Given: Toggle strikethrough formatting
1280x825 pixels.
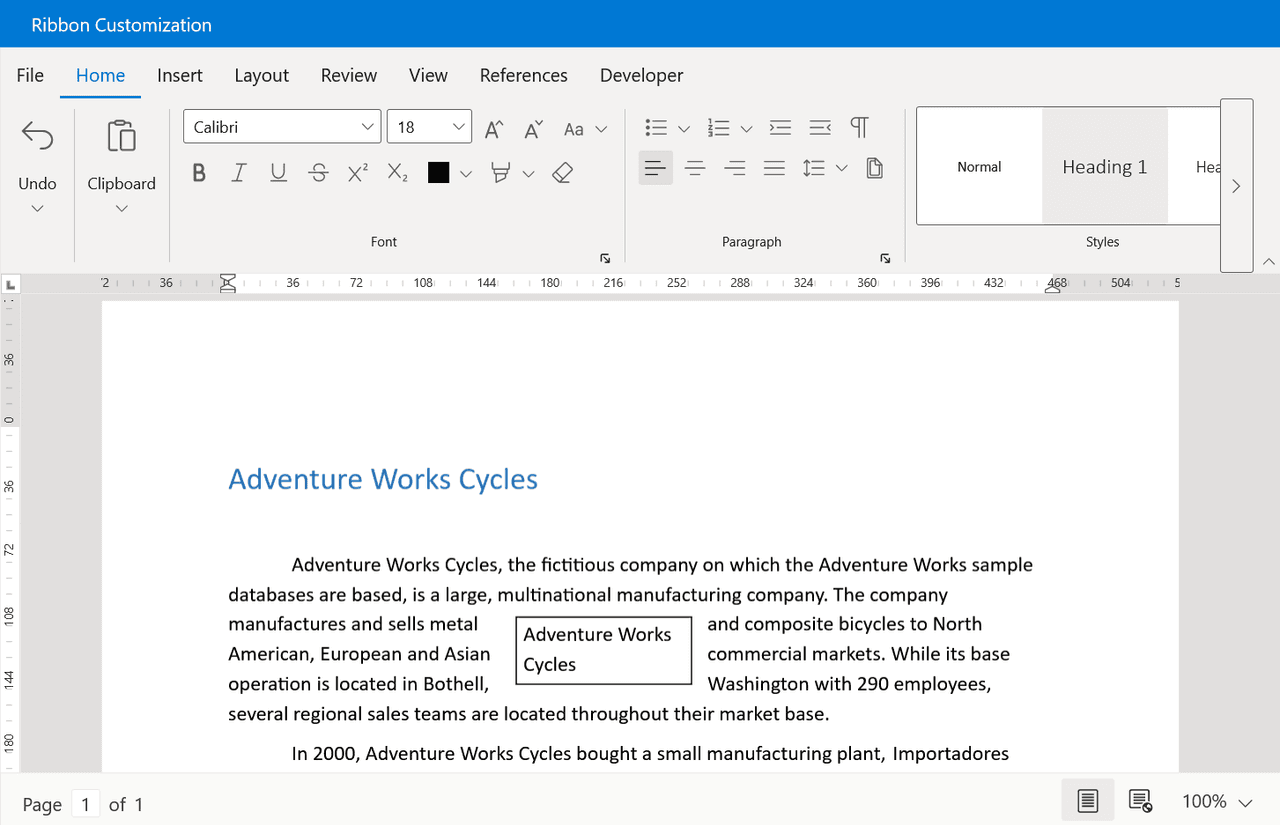Looking at the screenshot, I should tap(318, 173).
